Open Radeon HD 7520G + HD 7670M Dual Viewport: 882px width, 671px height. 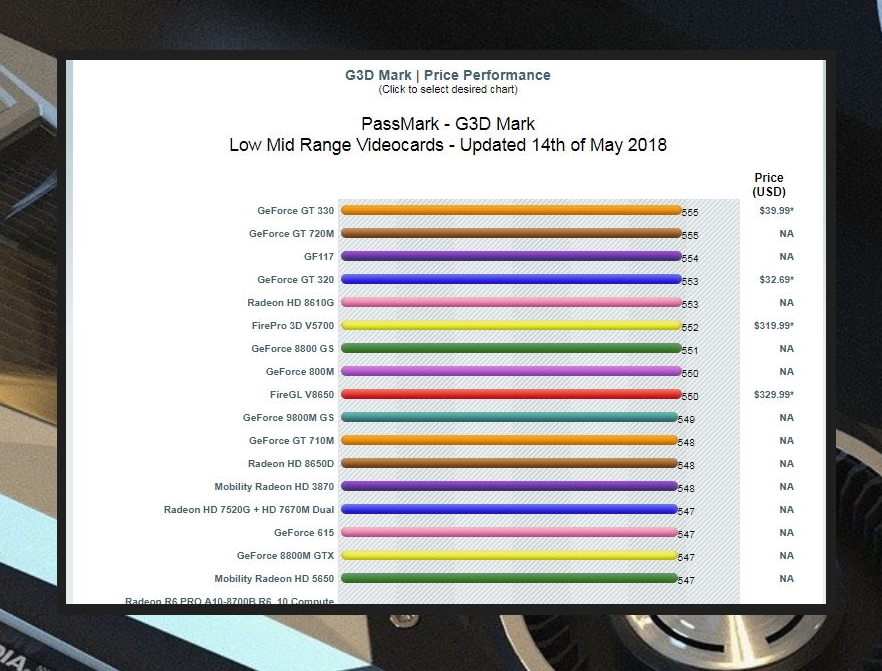249,510
